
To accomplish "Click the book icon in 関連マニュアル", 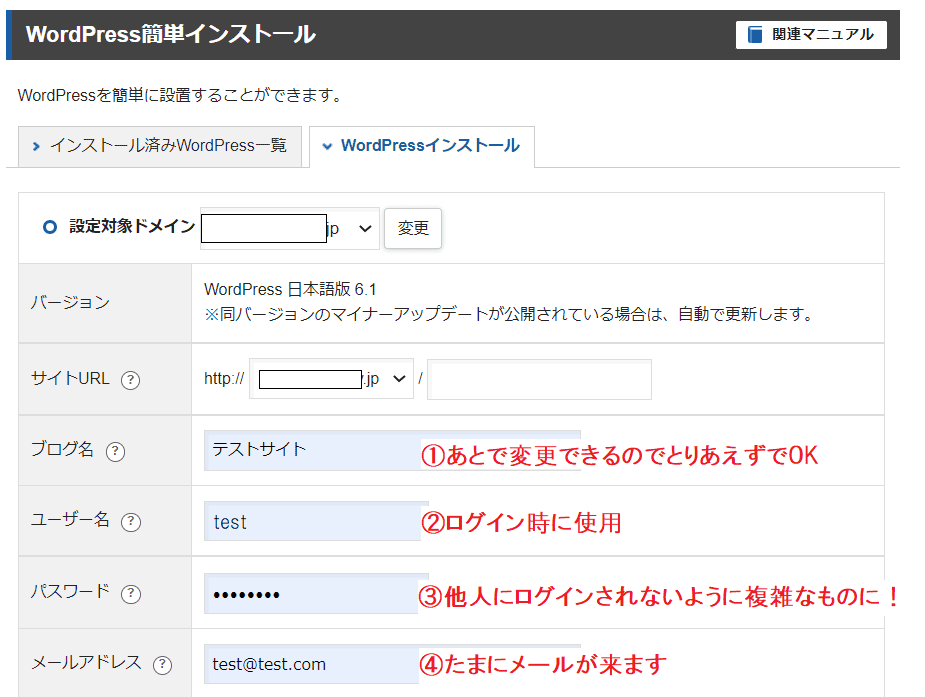I will 755,35.
